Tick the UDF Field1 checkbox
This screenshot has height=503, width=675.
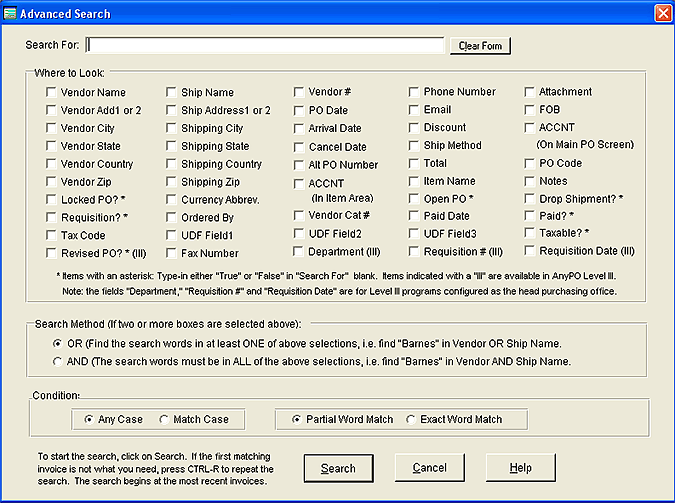171,235
